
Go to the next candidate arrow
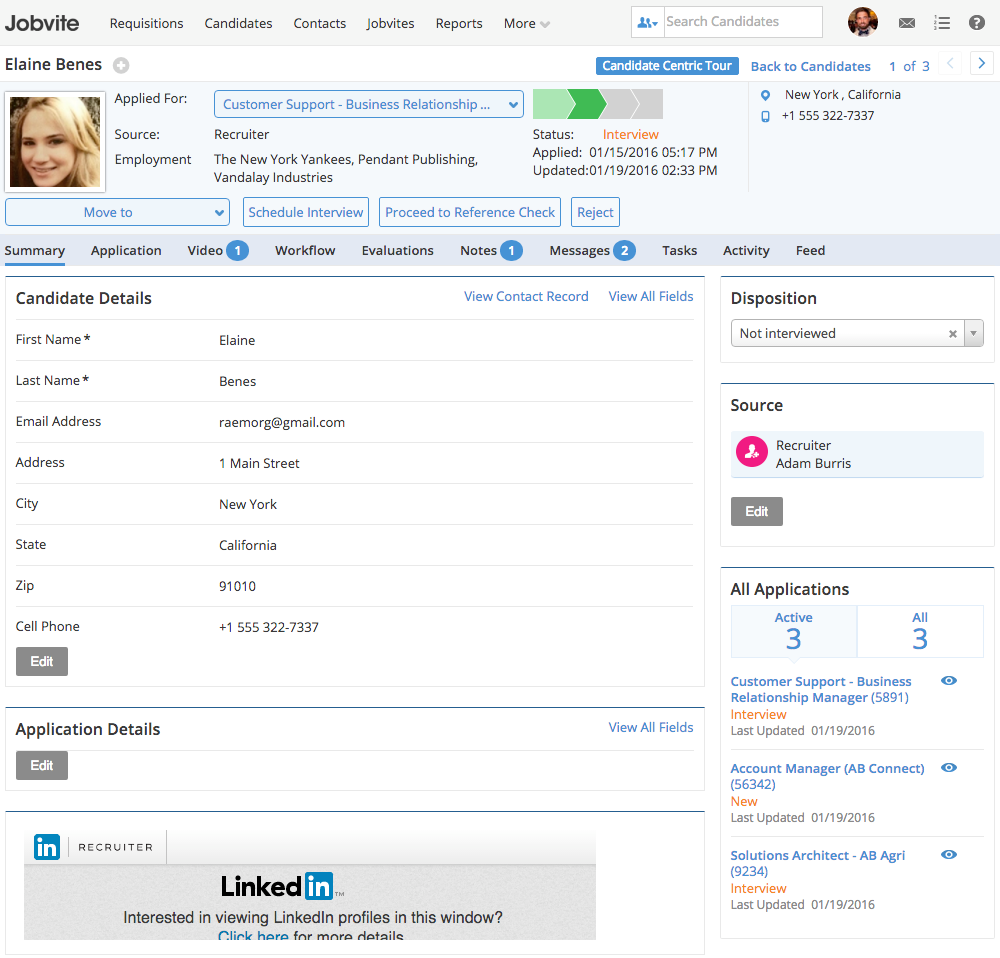(982, 64)
